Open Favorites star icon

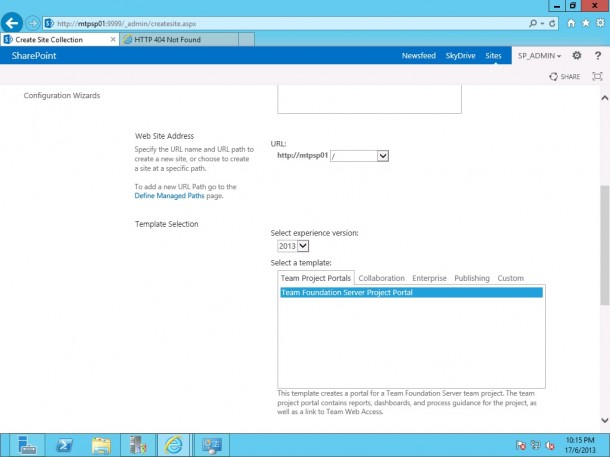click(x=586, y=23)
